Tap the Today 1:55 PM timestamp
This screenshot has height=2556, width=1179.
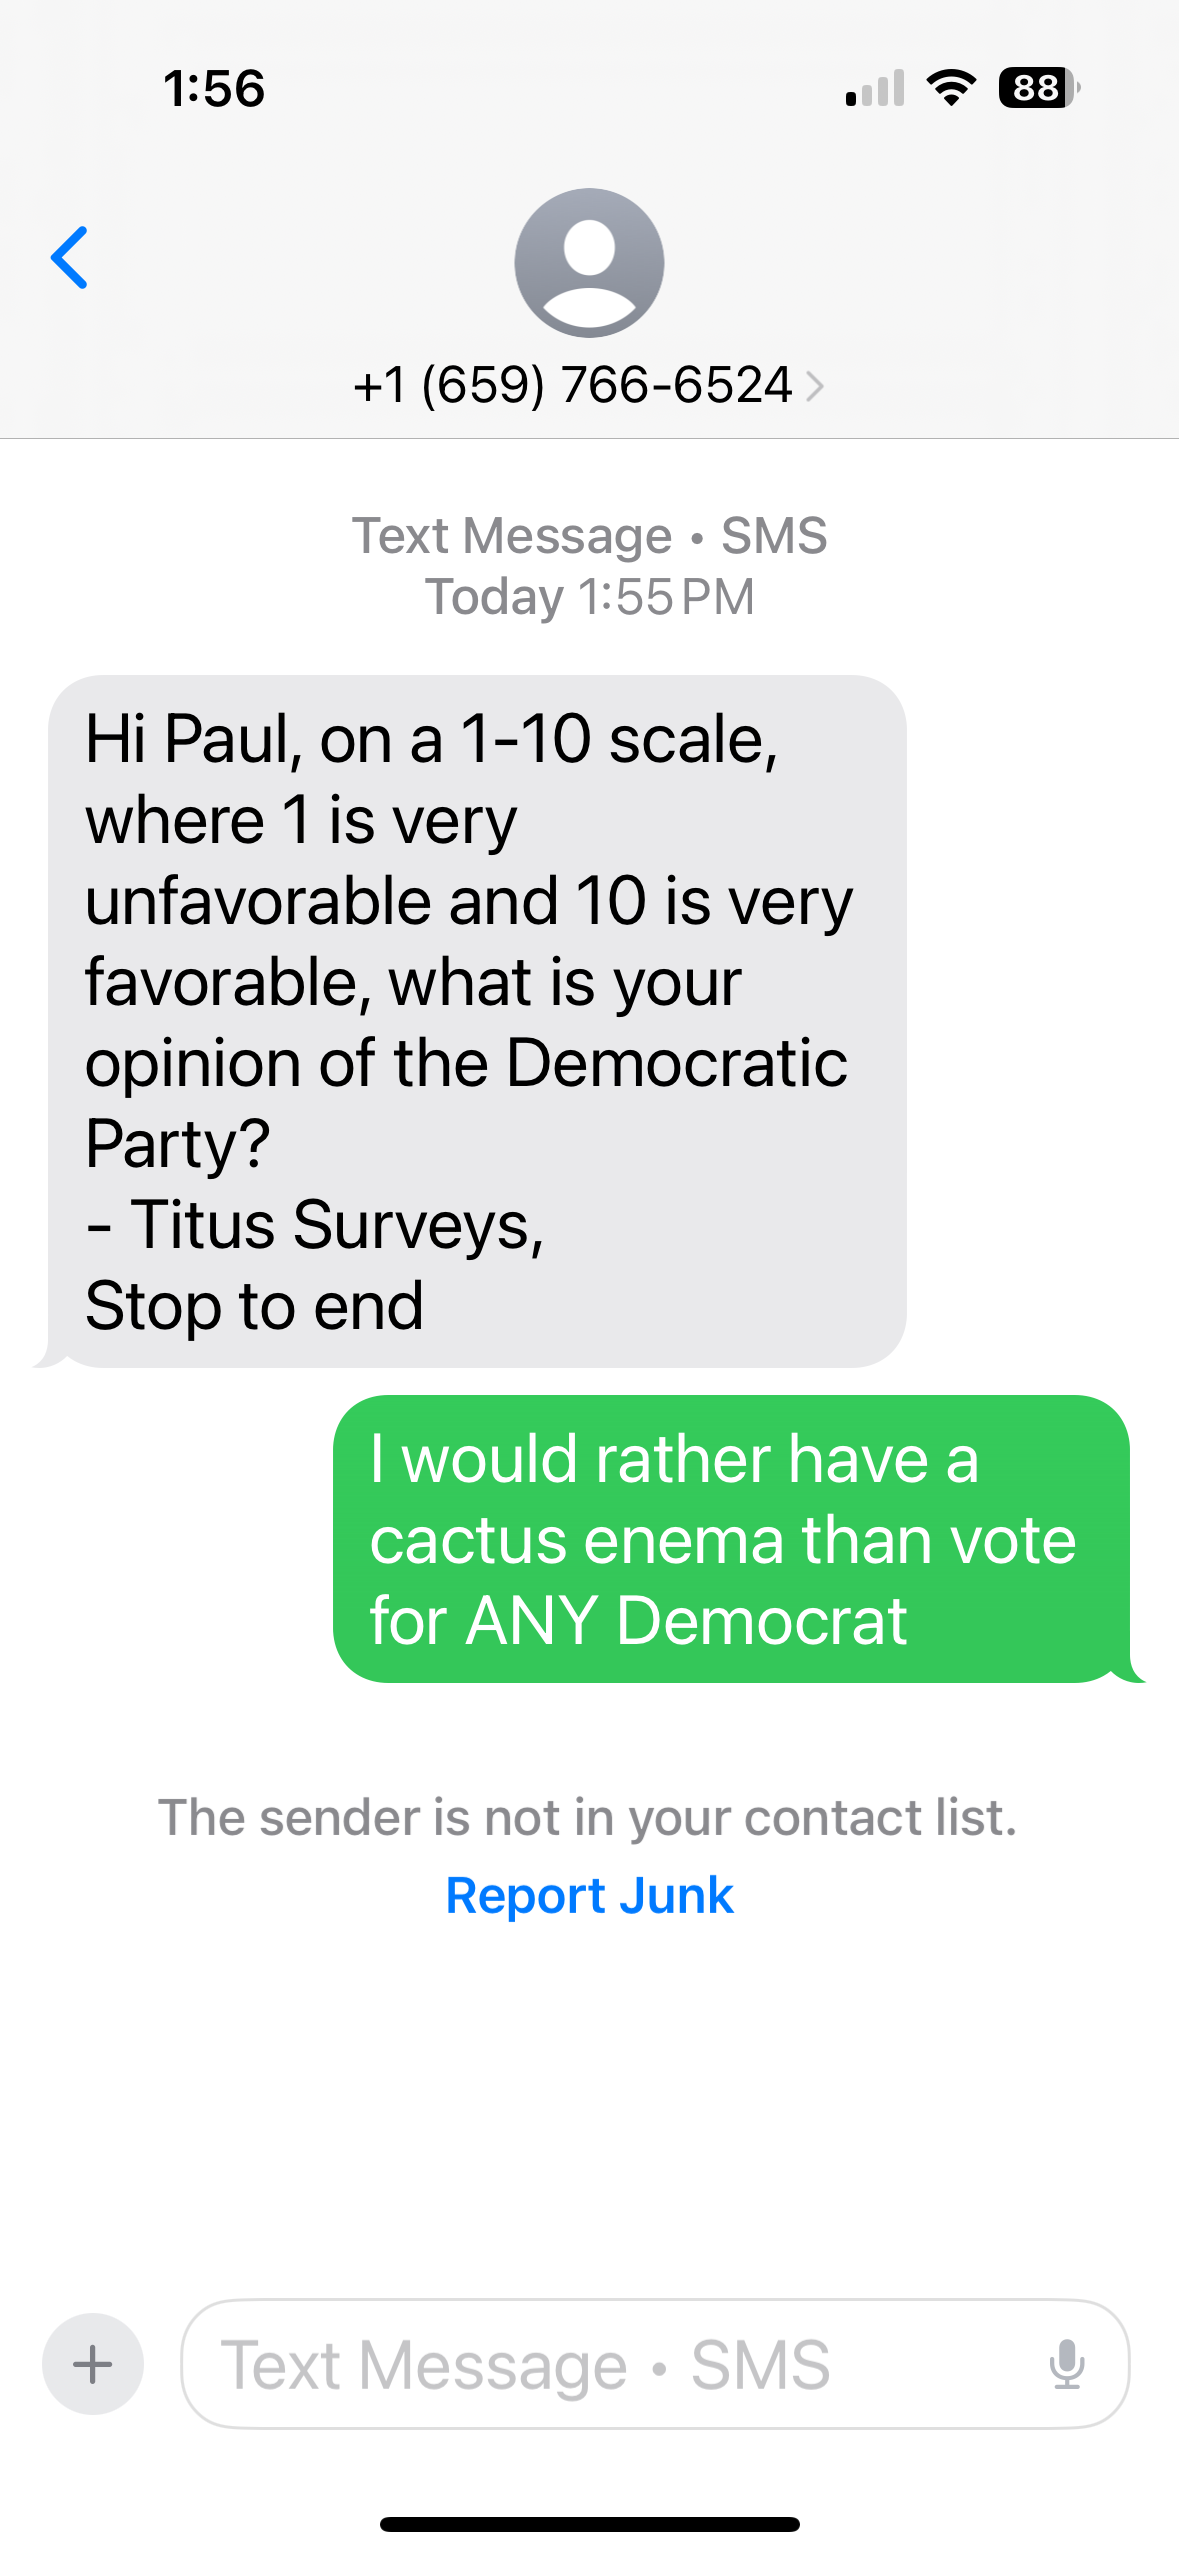coord(589,597)
